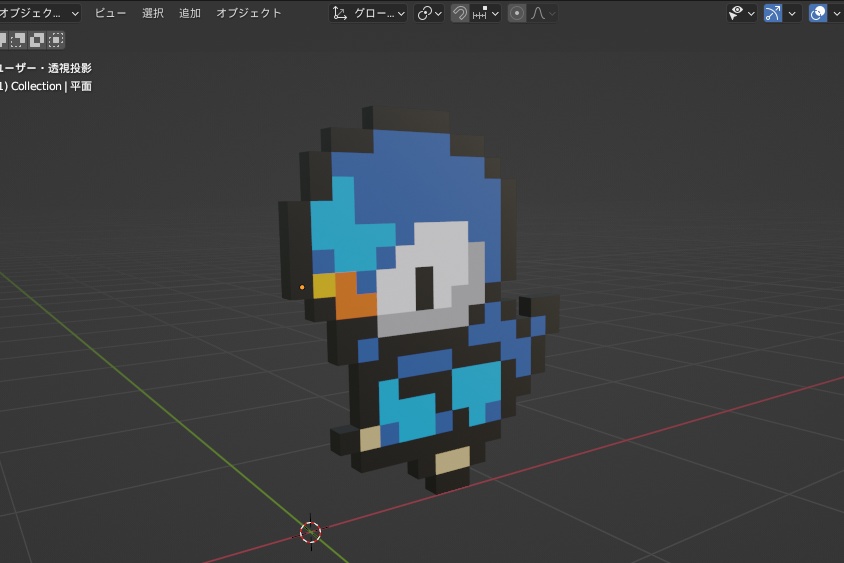Open the pivot point dropdown
Viewport: 844px width, 563px height.
[x=429, y=13]
